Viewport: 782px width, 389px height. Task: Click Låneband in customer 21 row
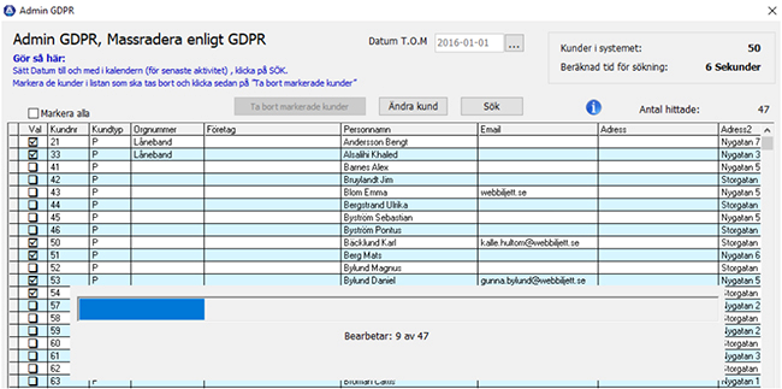tap(167, 142)
